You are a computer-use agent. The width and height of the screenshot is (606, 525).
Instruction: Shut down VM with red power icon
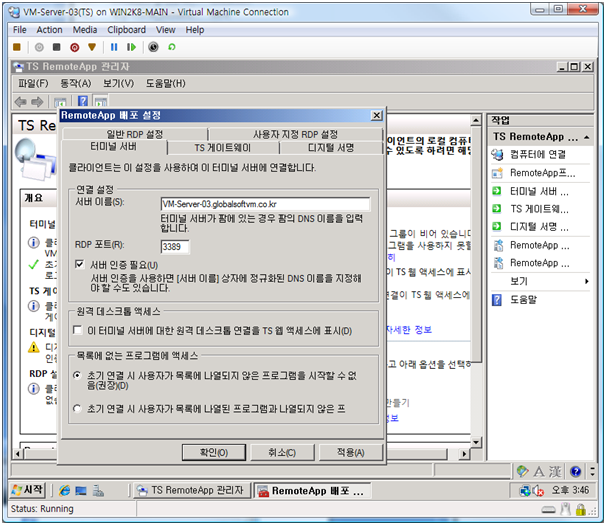tap(75, 47)
